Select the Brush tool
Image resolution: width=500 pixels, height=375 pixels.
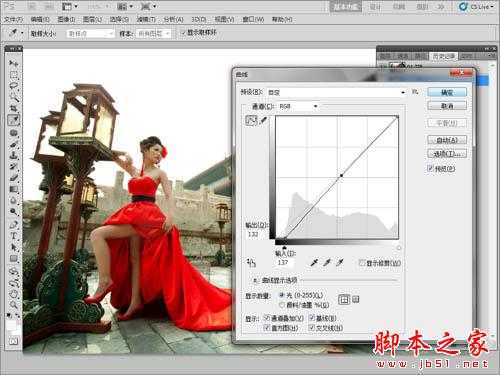[x=14, y=144]
